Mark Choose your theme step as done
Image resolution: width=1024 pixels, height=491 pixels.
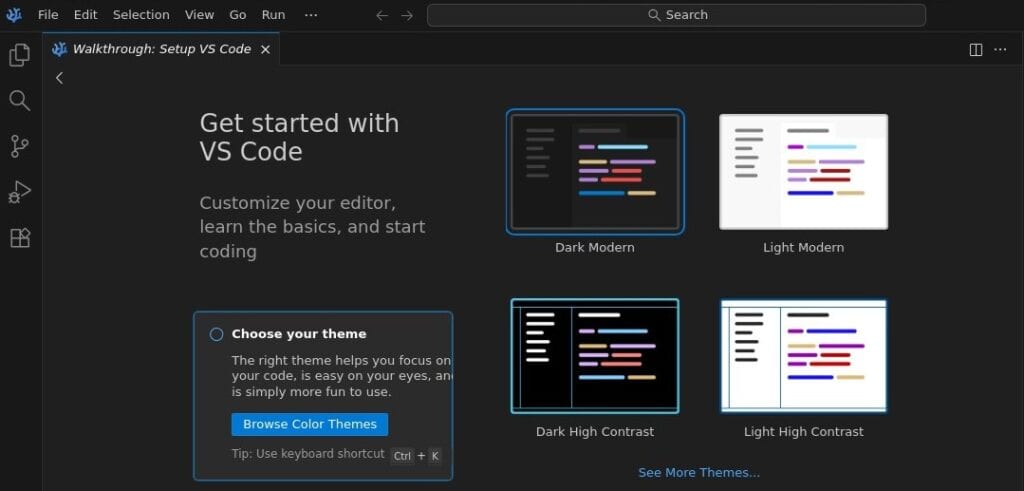(216, 334)
